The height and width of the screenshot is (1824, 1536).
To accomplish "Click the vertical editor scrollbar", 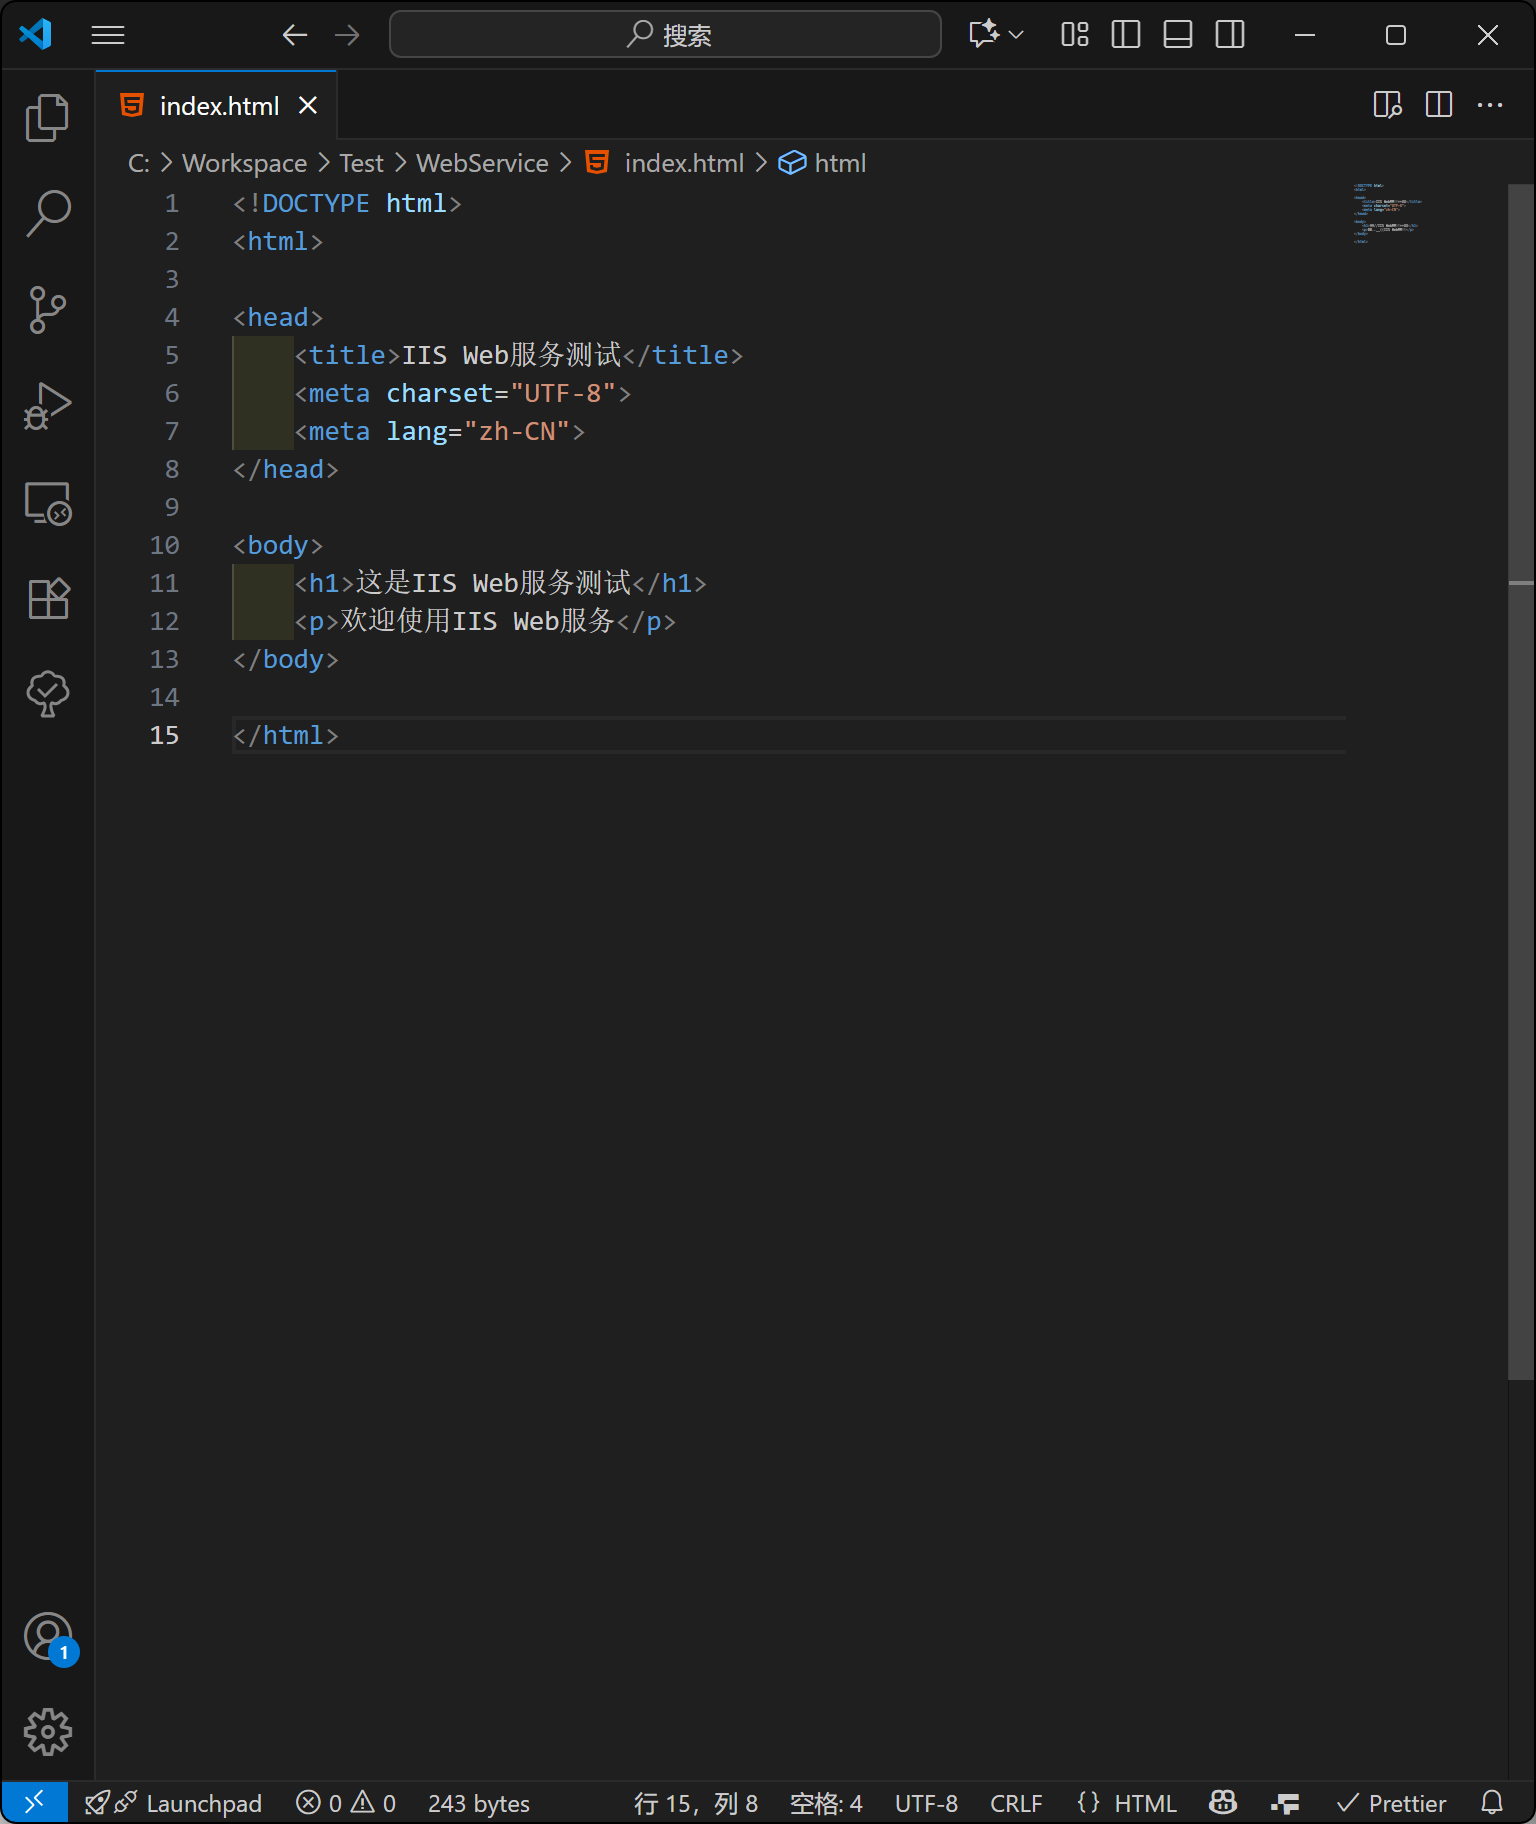I will (1521, 782).
